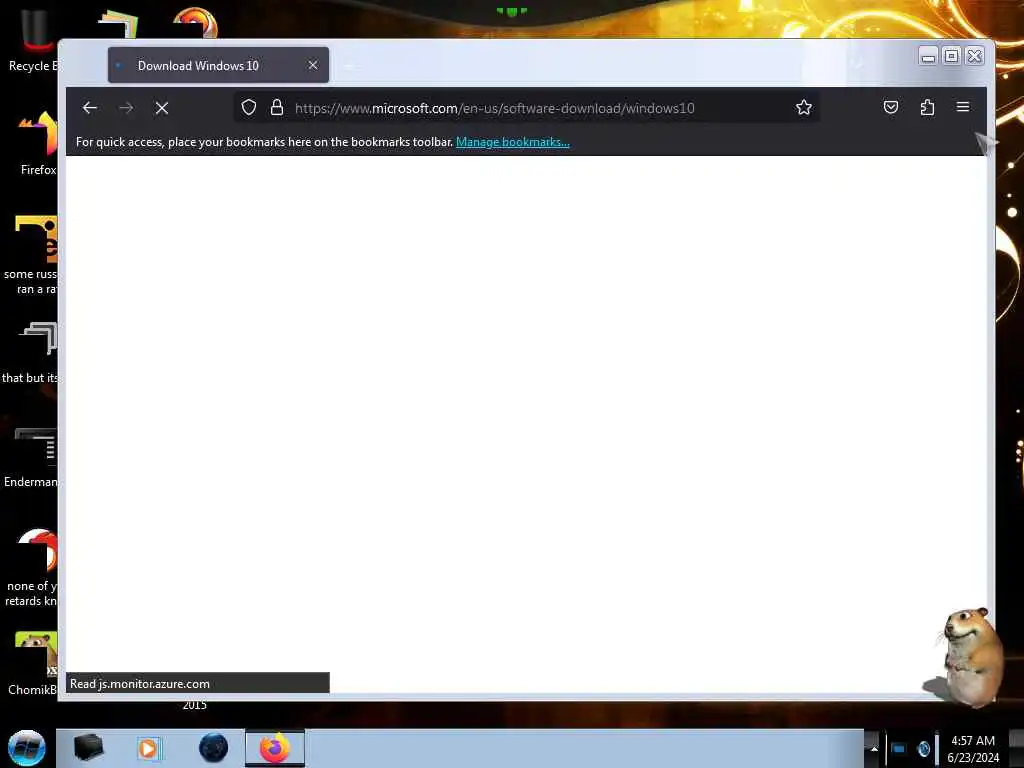Save page to Pocket
Screen dimensions: 1024x768
tap(891, 107)
